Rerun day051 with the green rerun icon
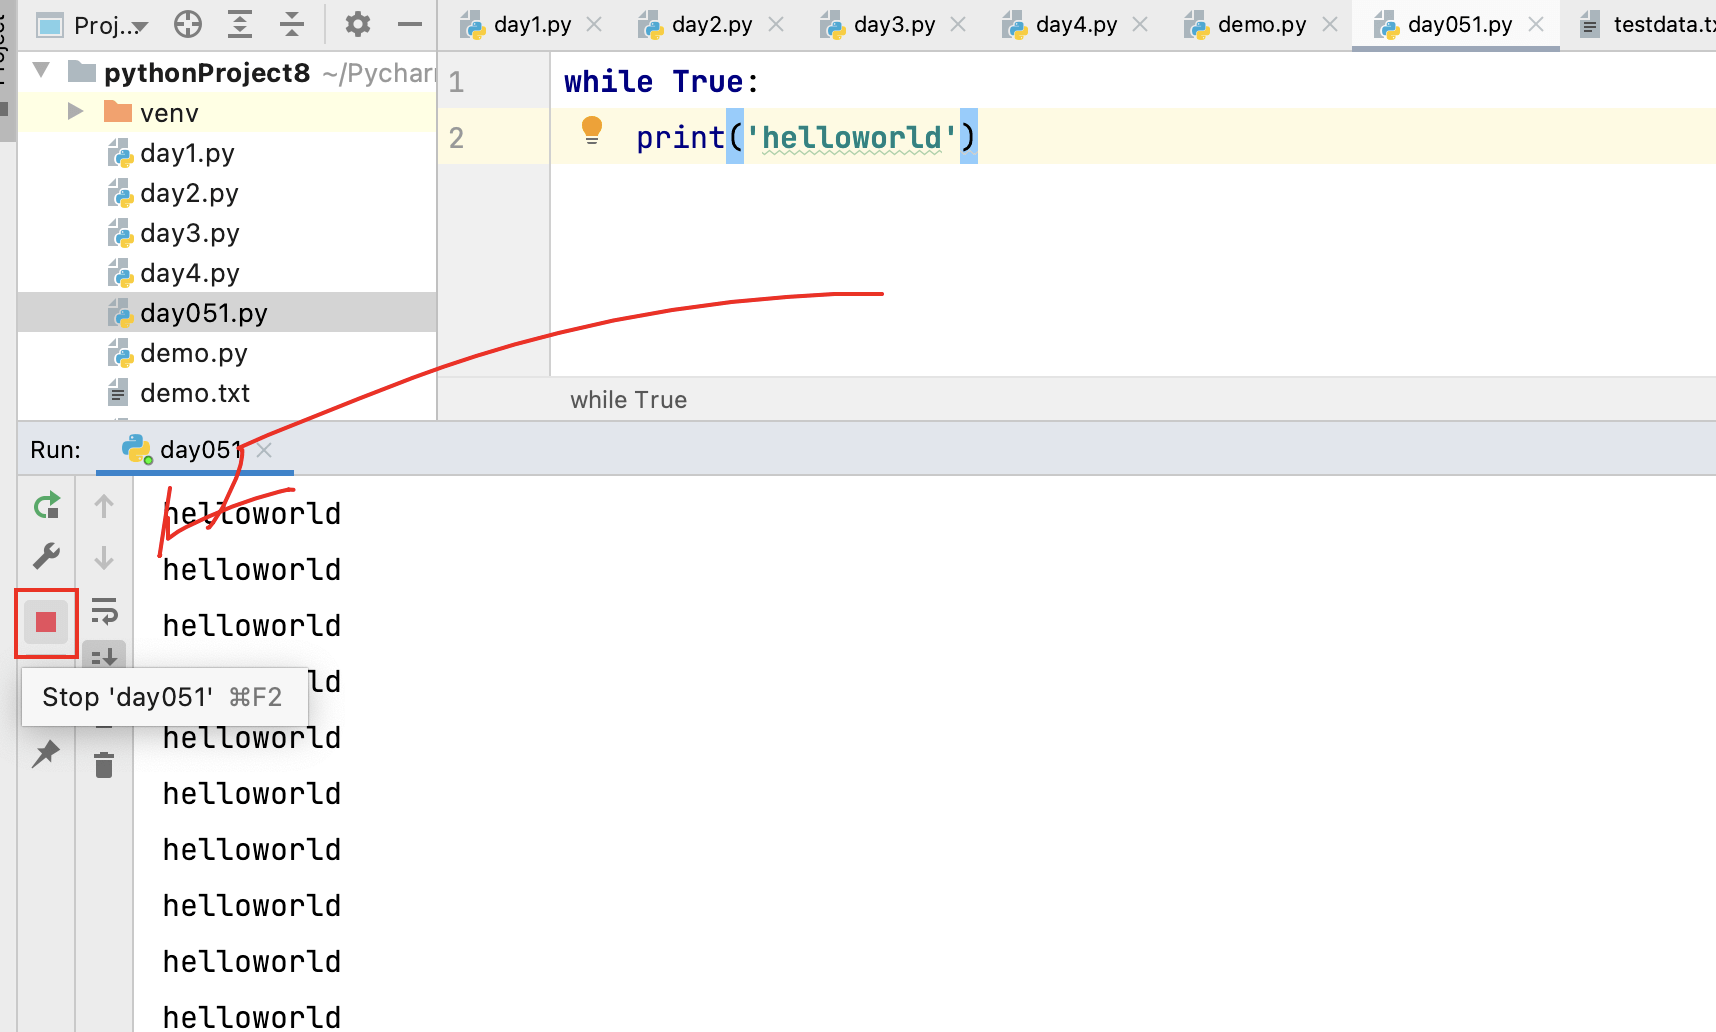 (46, 506)
